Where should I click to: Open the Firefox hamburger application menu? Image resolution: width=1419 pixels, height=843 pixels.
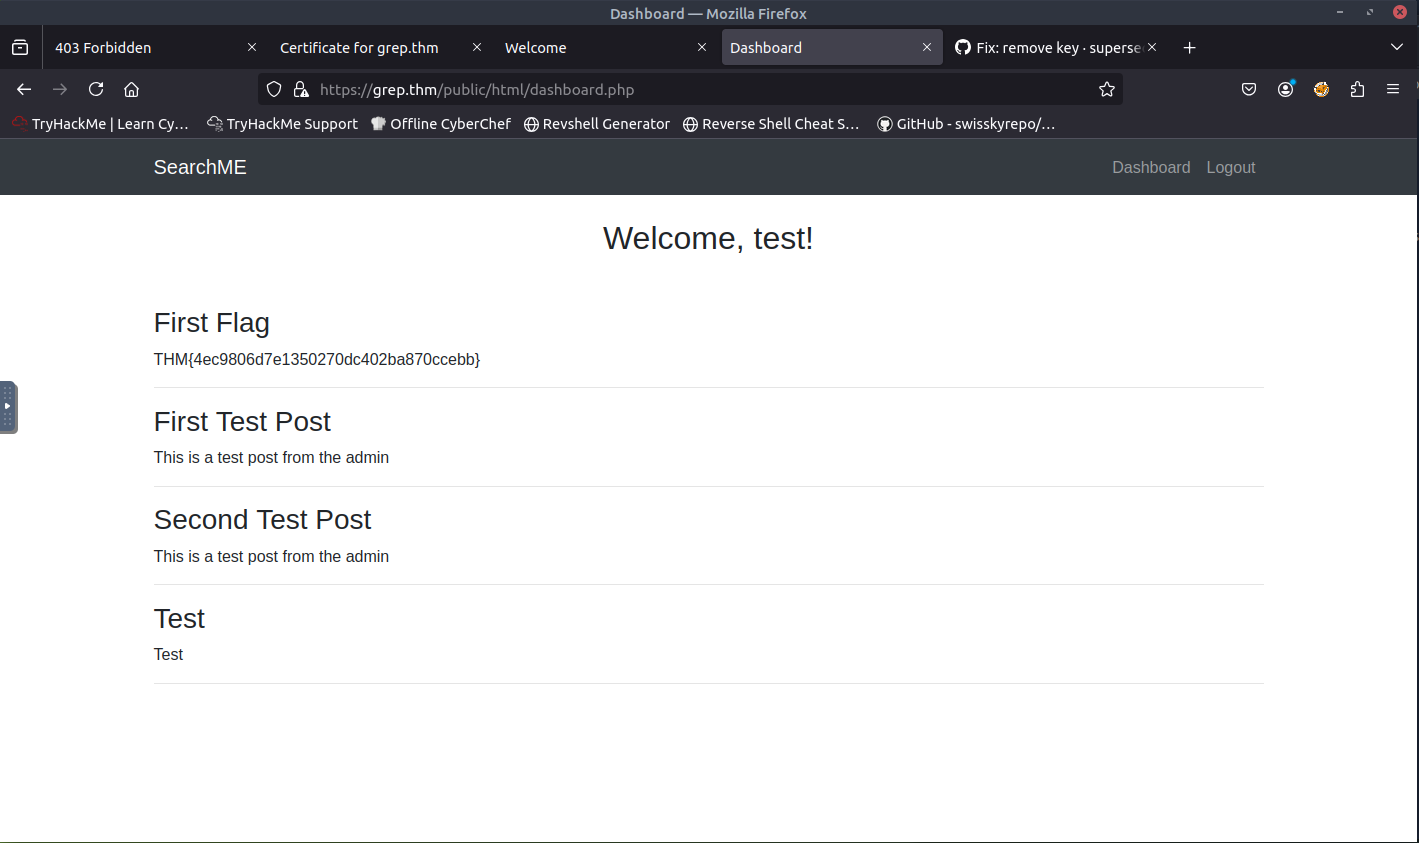[1393, 89]
